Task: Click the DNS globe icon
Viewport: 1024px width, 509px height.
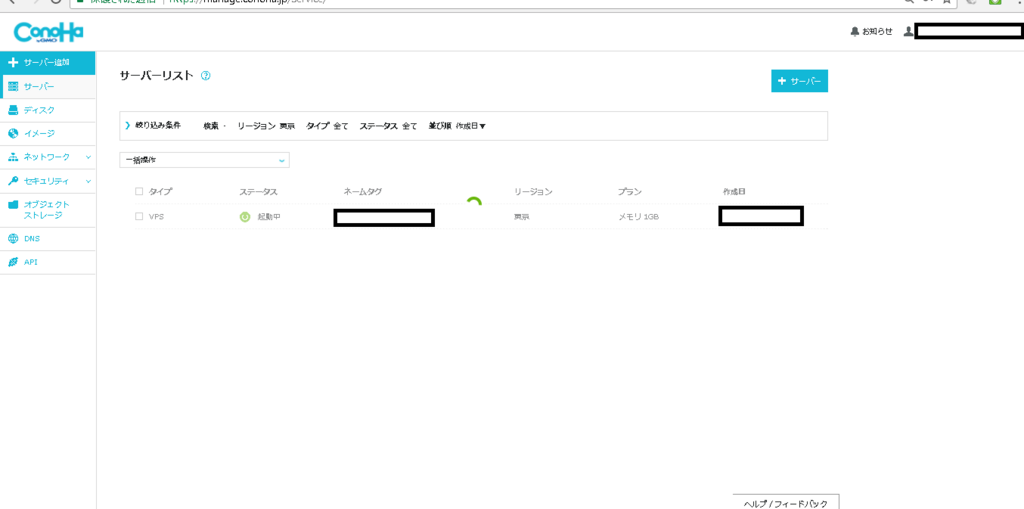Action: [x=12, y=238]
